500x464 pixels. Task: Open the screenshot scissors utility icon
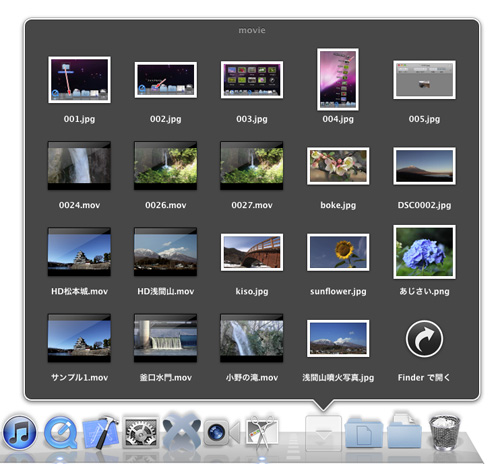click(x=262, y=433)
